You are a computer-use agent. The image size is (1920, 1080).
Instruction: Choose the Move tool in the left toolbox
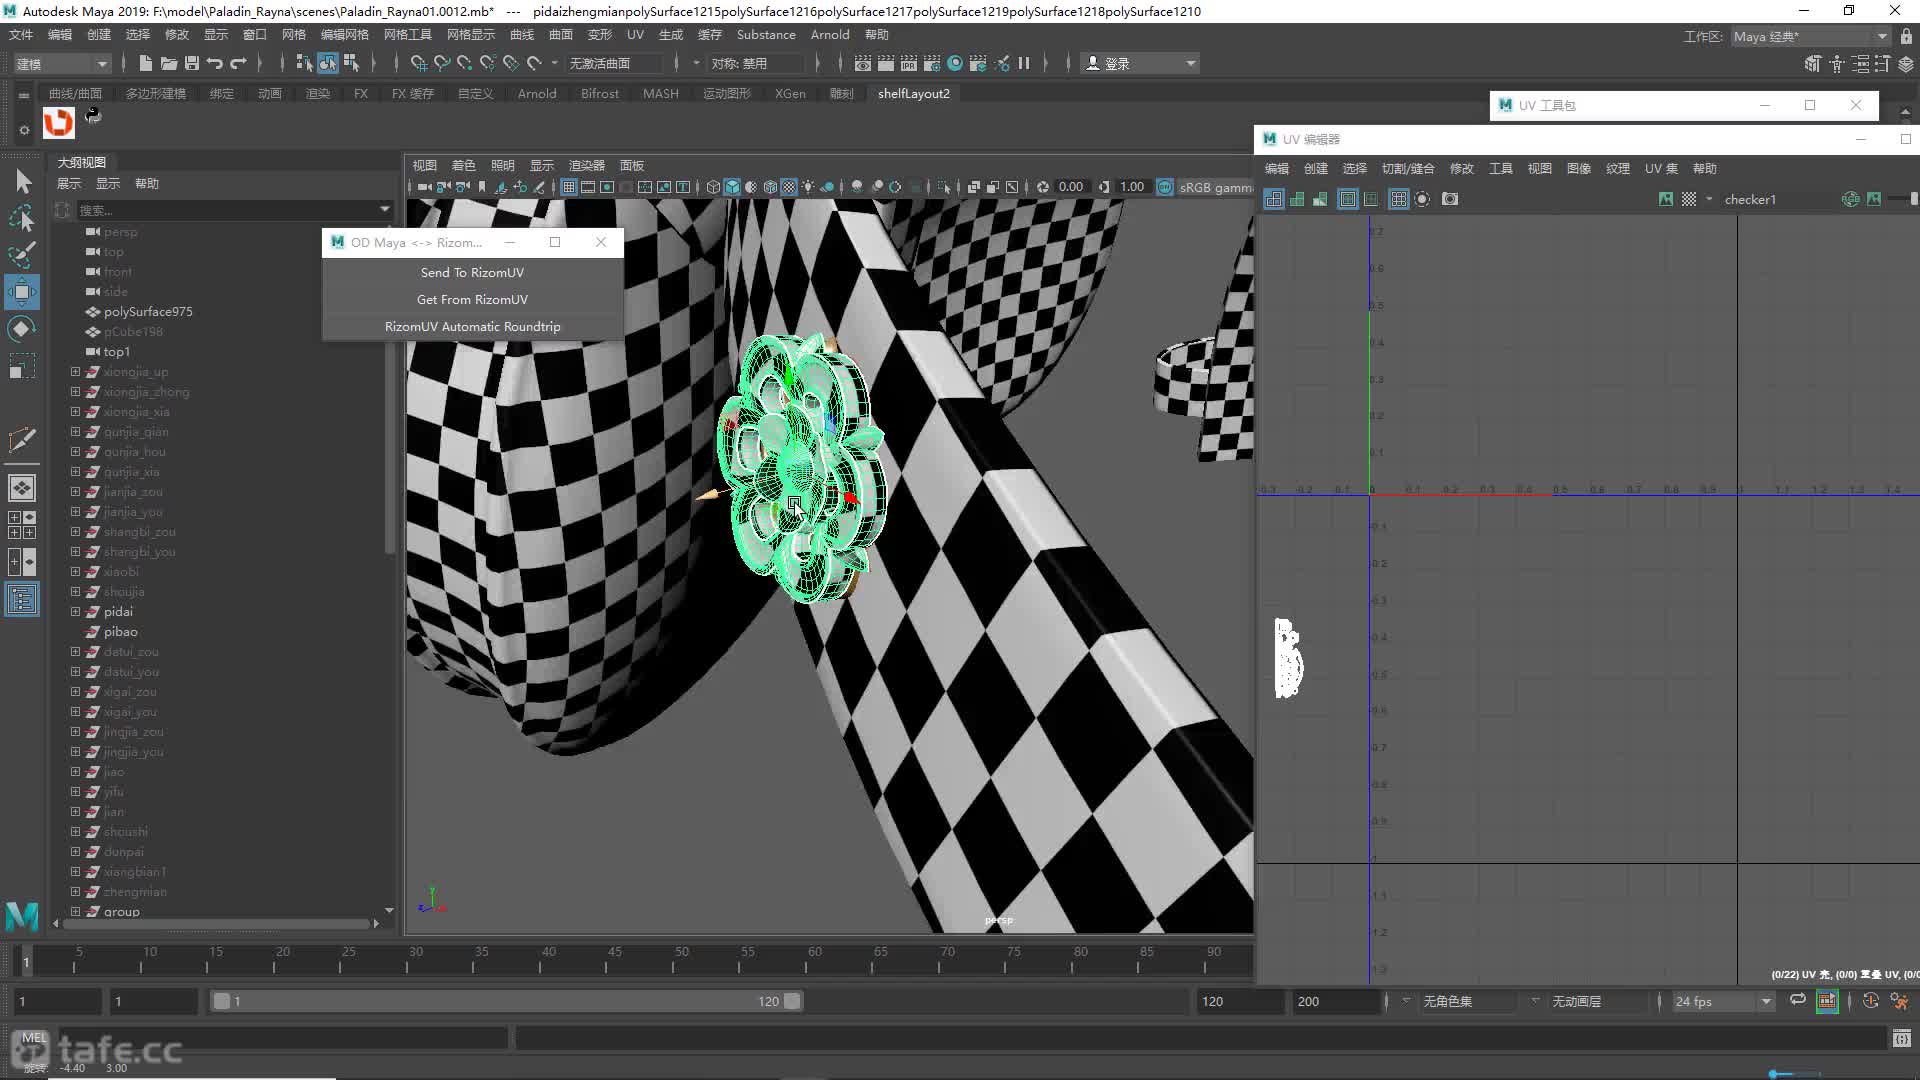click(x=22, y=292)
